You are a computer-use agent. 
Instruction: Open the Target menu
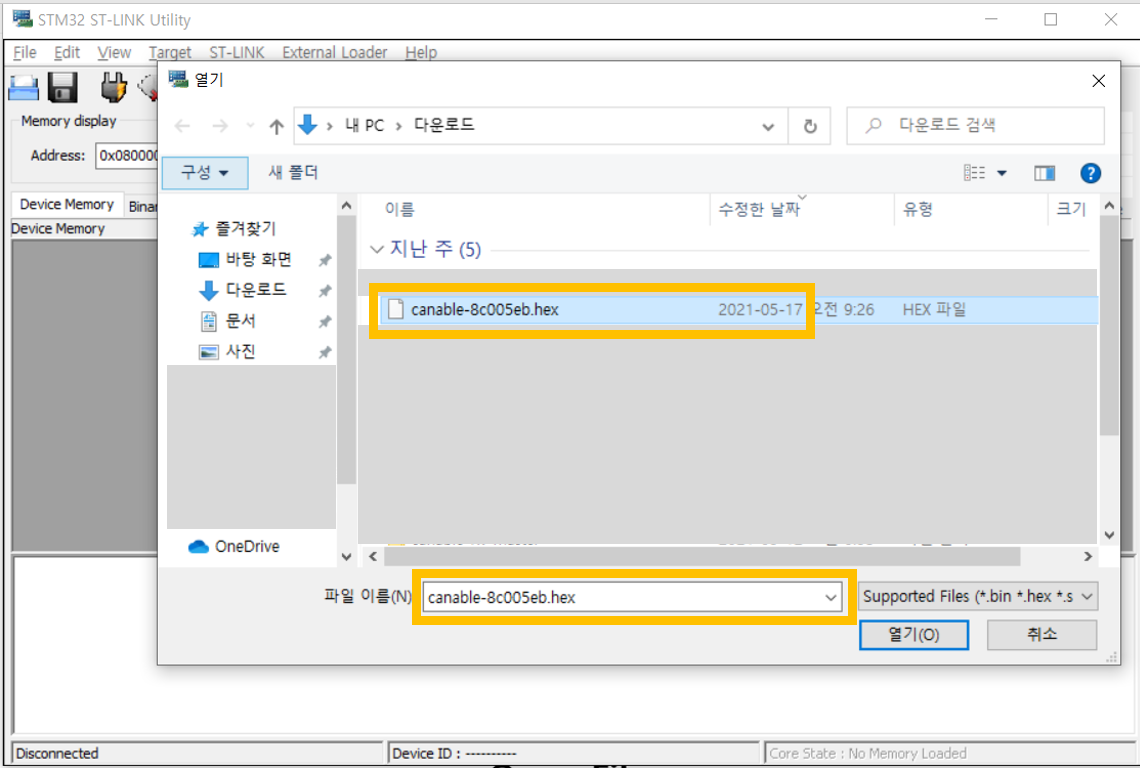169,52
